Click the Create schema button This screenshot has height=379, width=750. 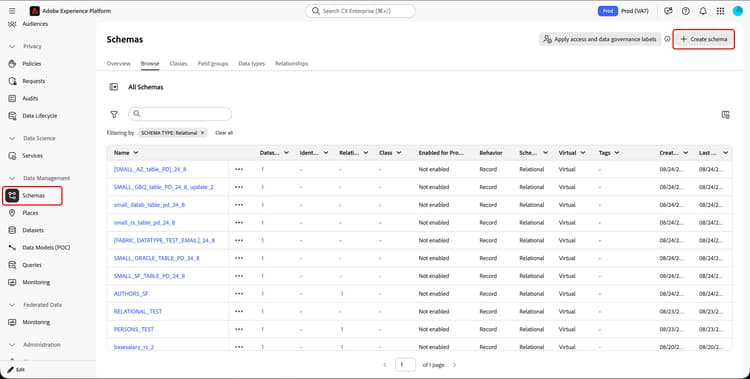coord(704,39)
